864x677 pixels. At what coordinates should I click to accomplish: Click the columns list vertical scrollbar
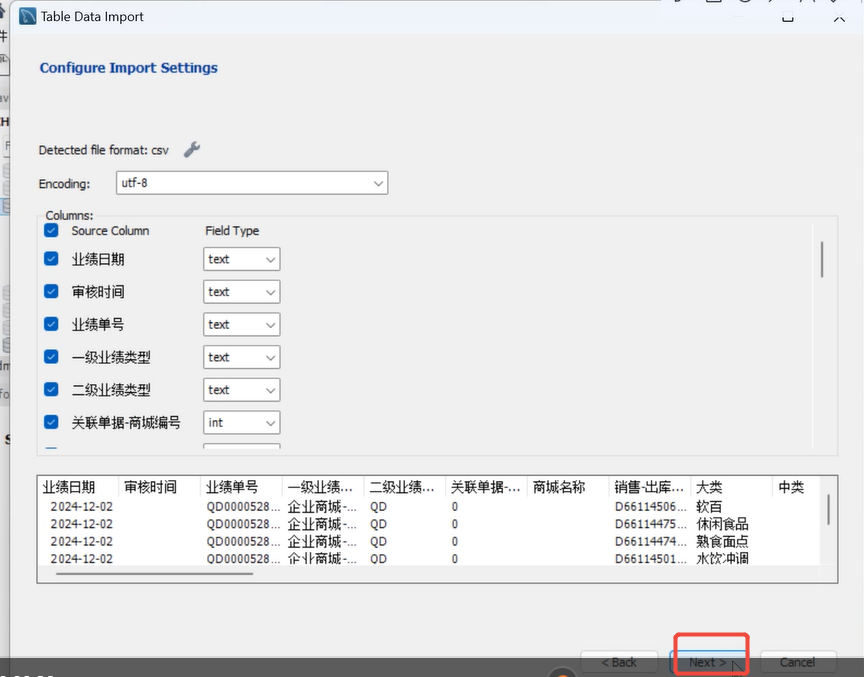pyautogui.click(x=822, y=259)
